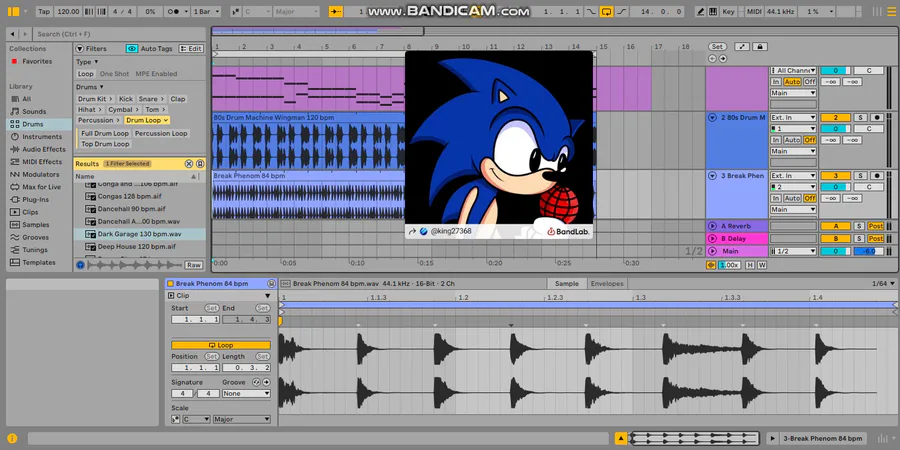
Task: Click the Raw preview button
Action: point(193,265)
